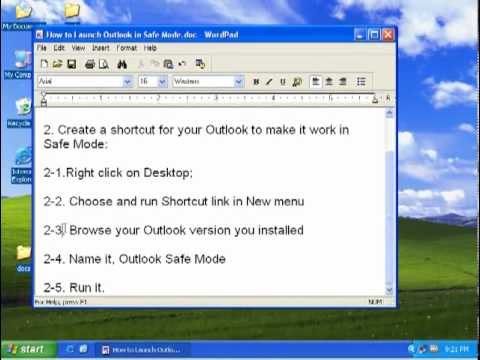Select the docs folder on desktop
This screenshot has width=480, height=360.
point(23,258)
